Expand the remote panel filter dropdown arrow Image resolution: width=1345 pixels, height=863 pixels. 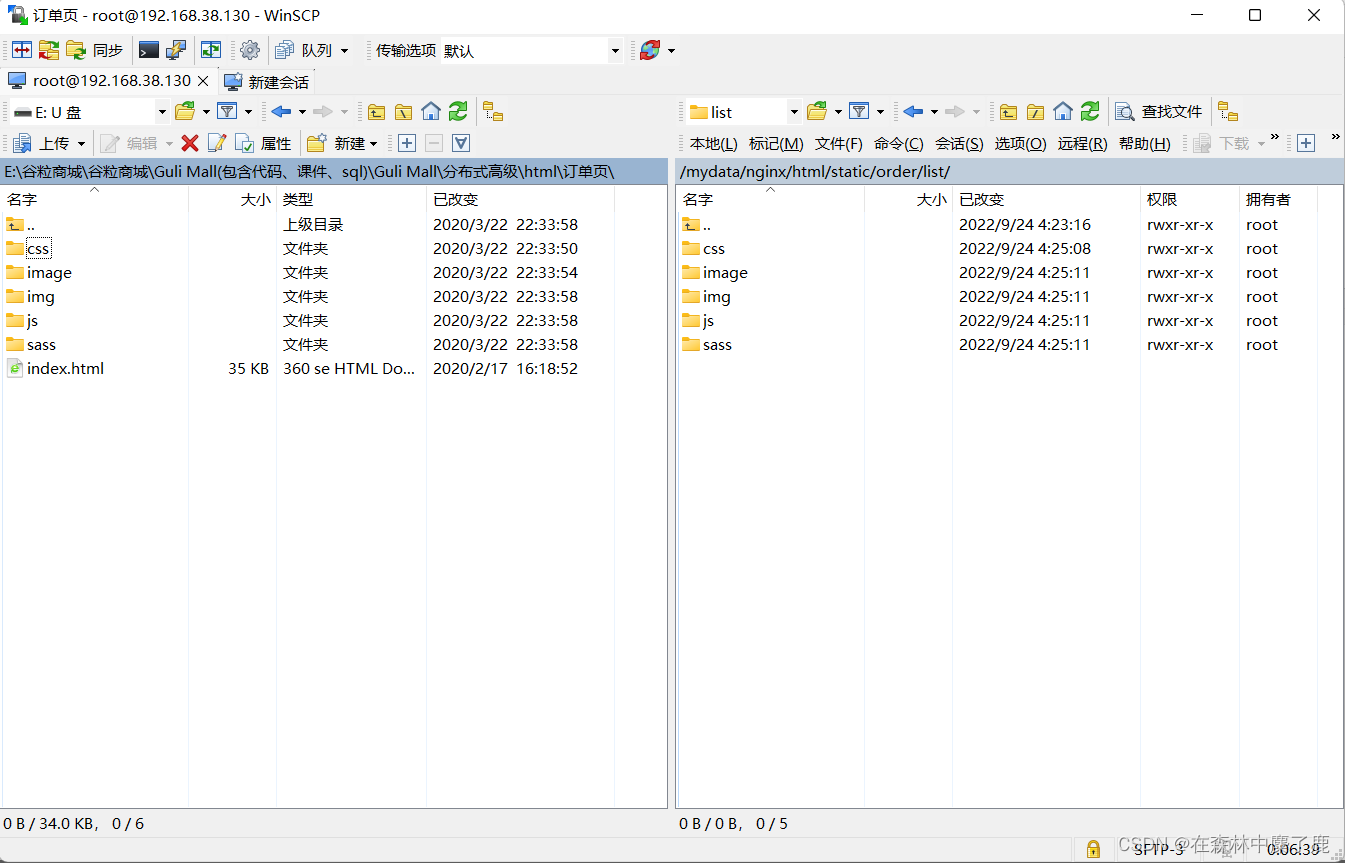click(x=880, y=112)
